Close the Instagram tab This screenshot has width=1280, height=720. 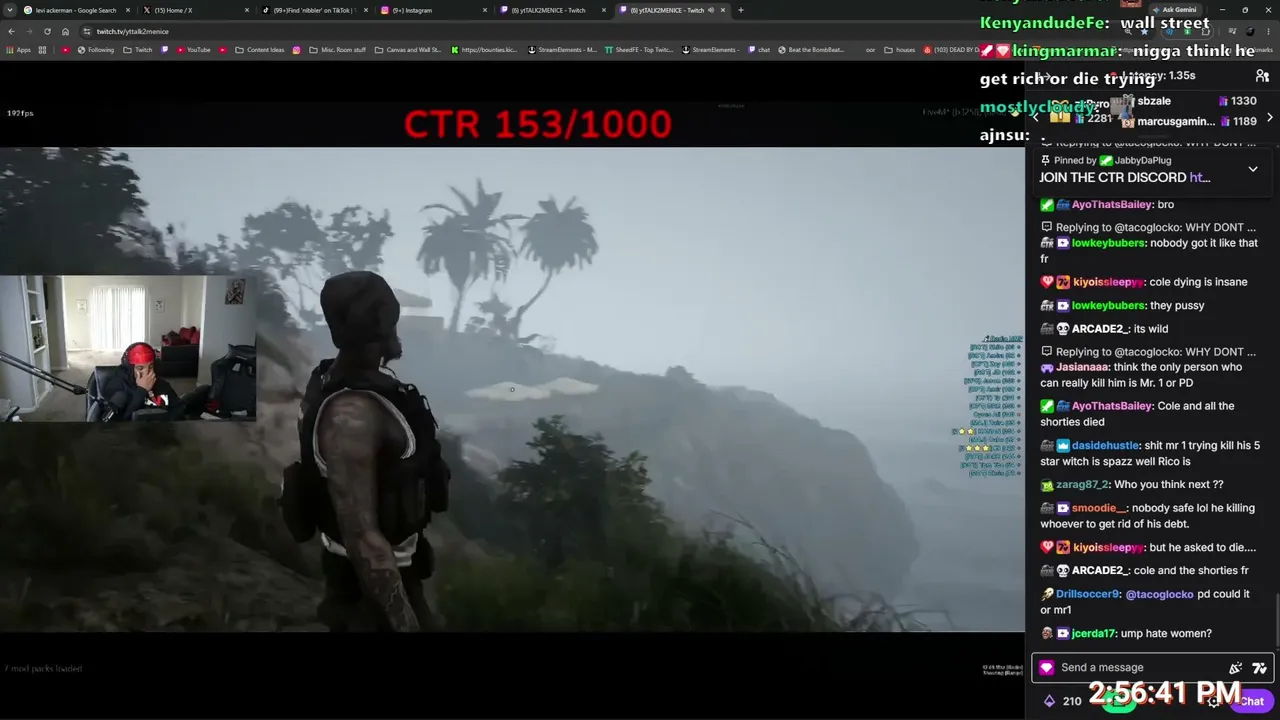click(x=485, y=10)
